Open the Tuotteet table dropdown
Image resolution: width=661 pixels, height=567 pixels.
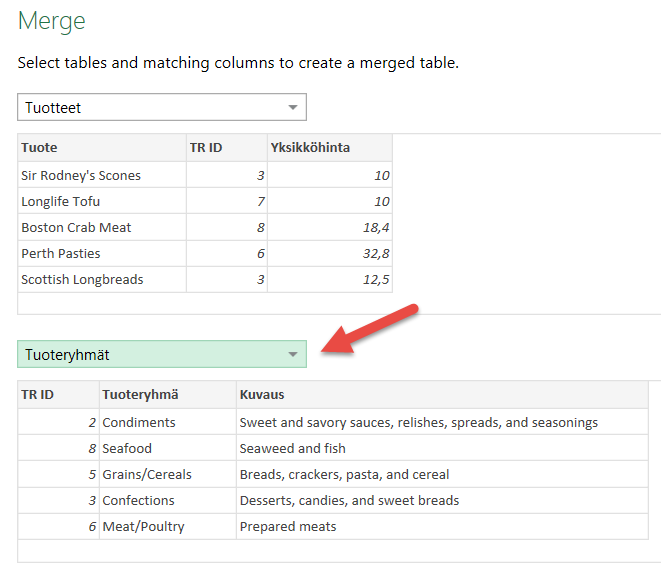click(292, 107)
